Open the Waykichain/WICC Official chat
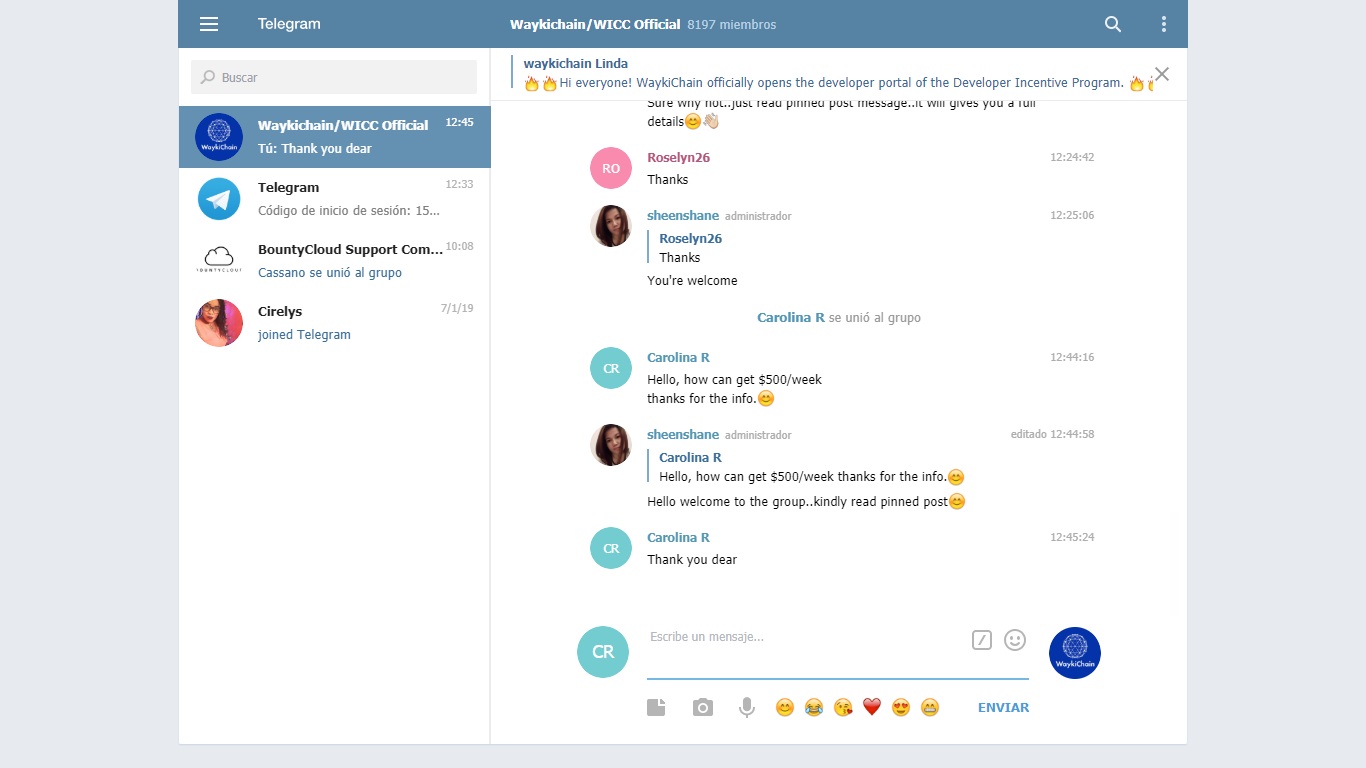This screenshot has width=1366, height=768. click(335, 137)
